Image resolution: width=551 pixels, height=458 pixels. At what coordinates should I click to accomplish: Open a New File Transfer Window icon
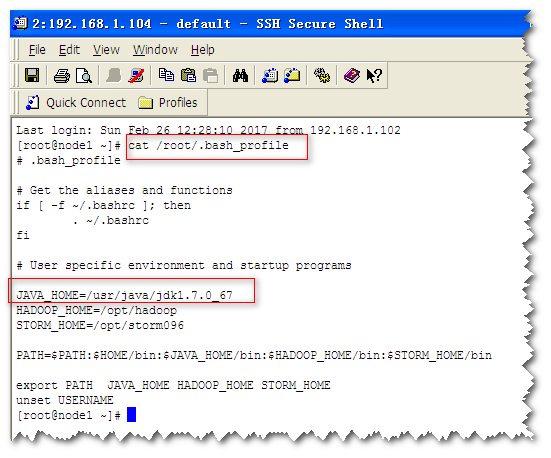[x=292, y=75]
